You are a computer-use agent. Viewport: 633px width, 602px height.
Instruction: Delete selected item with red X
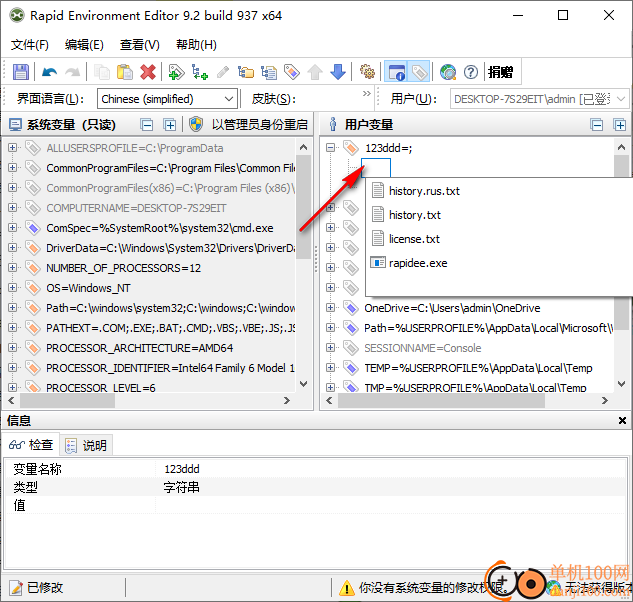click(148, 72)
